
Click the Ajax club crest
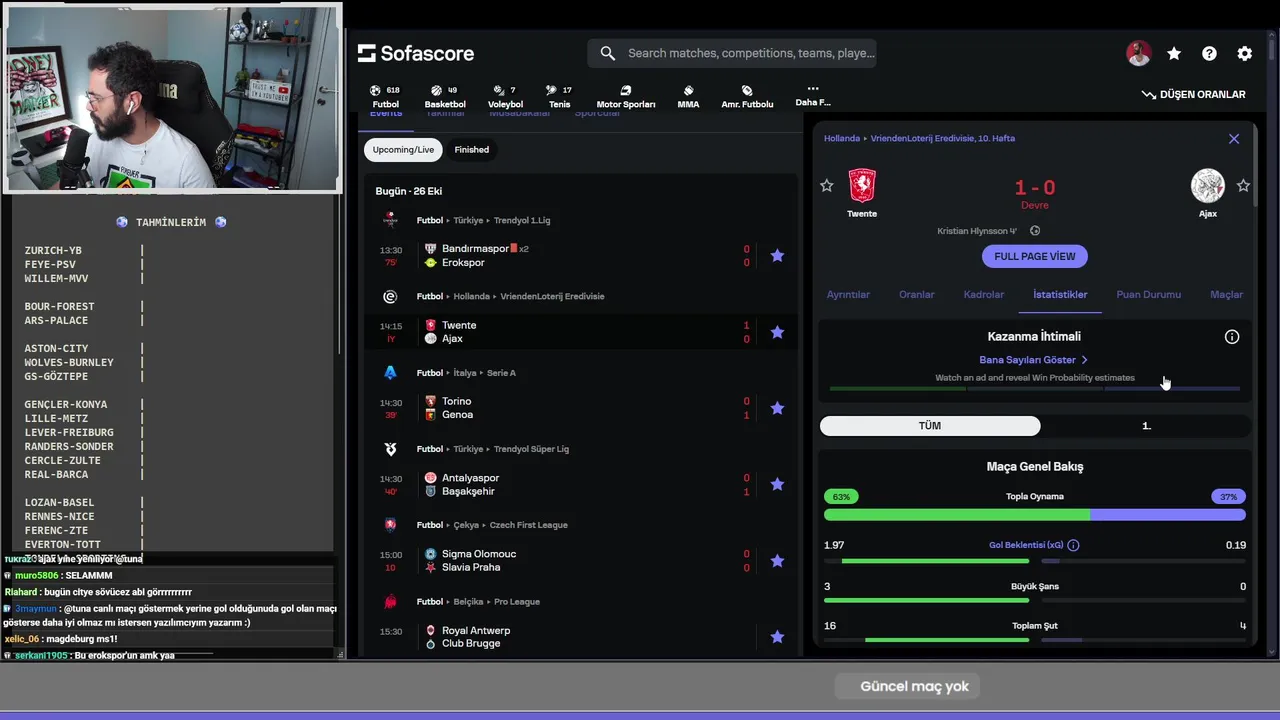1208,186
